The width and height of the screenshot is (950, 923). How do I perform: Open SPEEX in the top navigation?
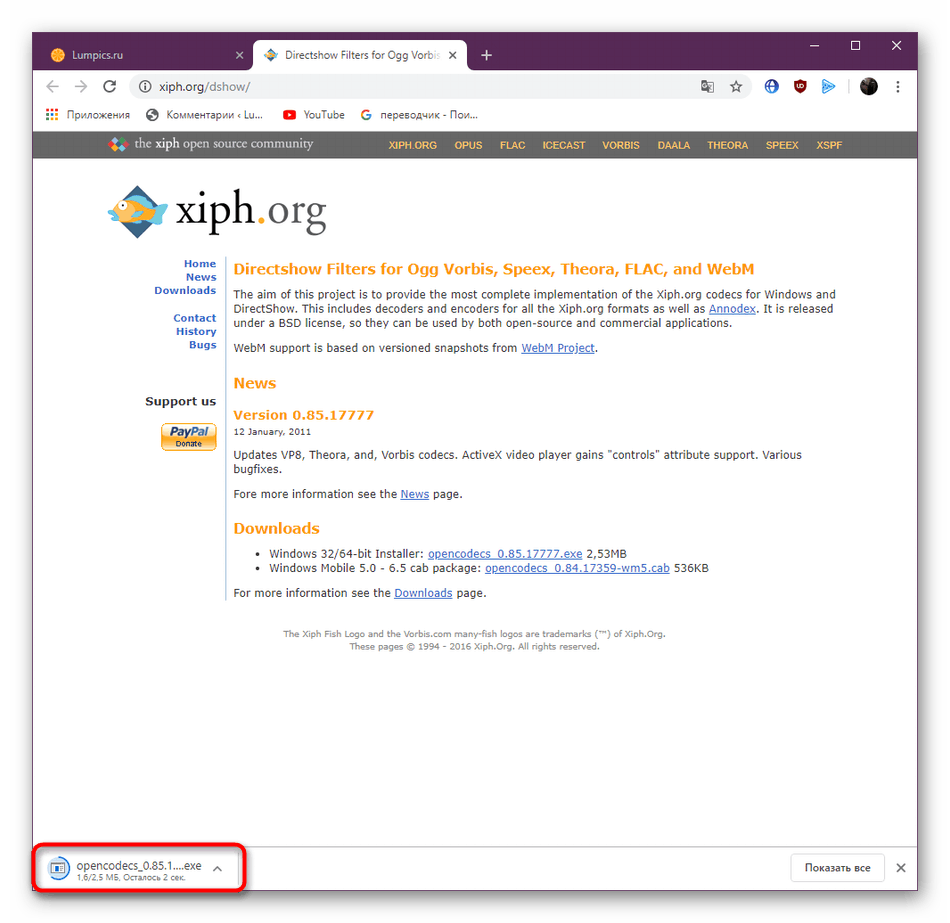click(782, 145)
